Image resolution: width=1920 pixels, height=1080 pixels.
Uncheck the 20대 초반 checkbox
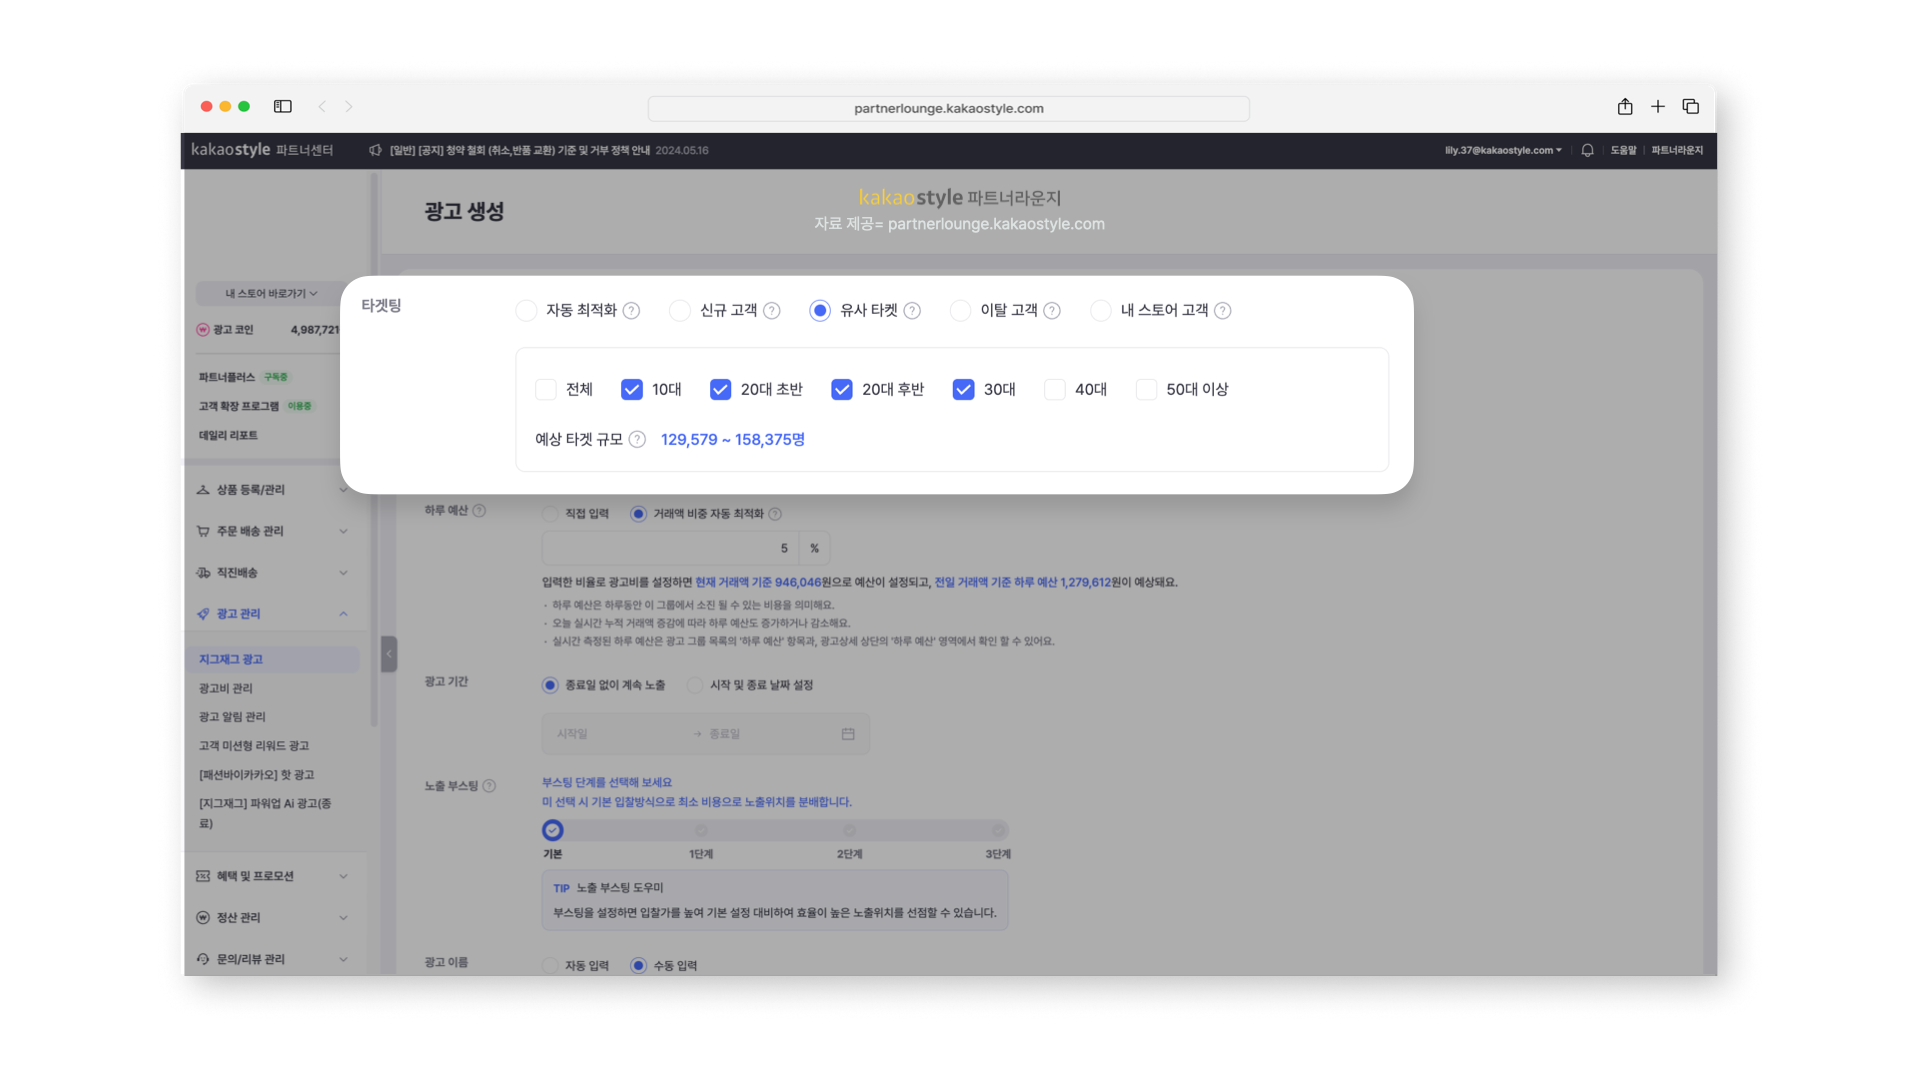(x=721, y=390)
